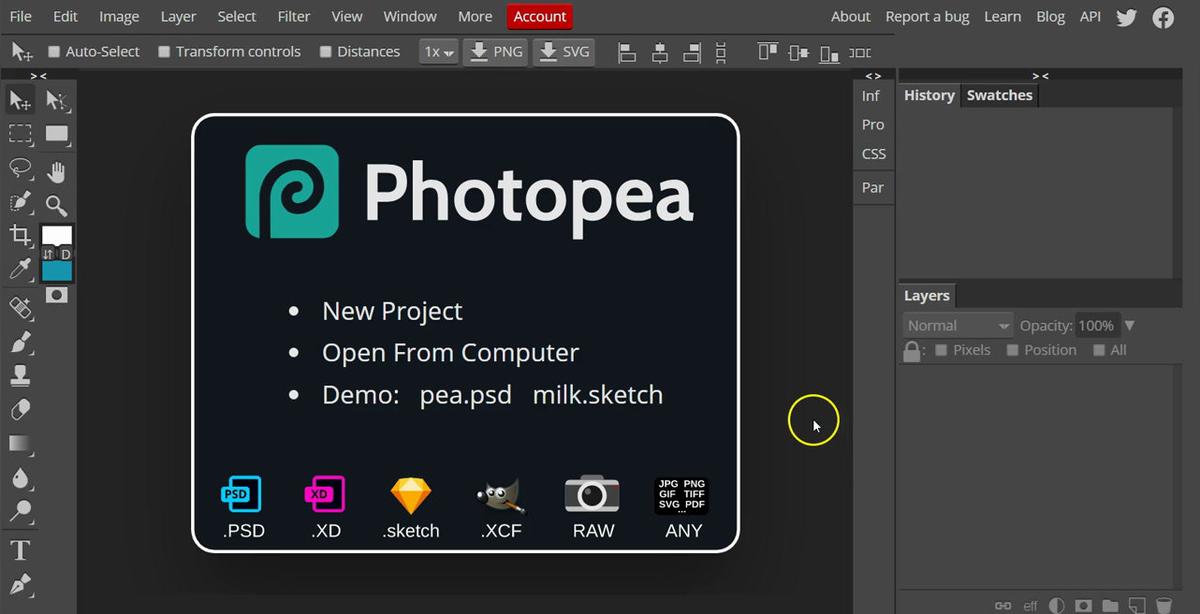This screenshot has height=614, width=1200.
Task: Select the Path Select arrow tool
Action: click(x=57, y=100)
